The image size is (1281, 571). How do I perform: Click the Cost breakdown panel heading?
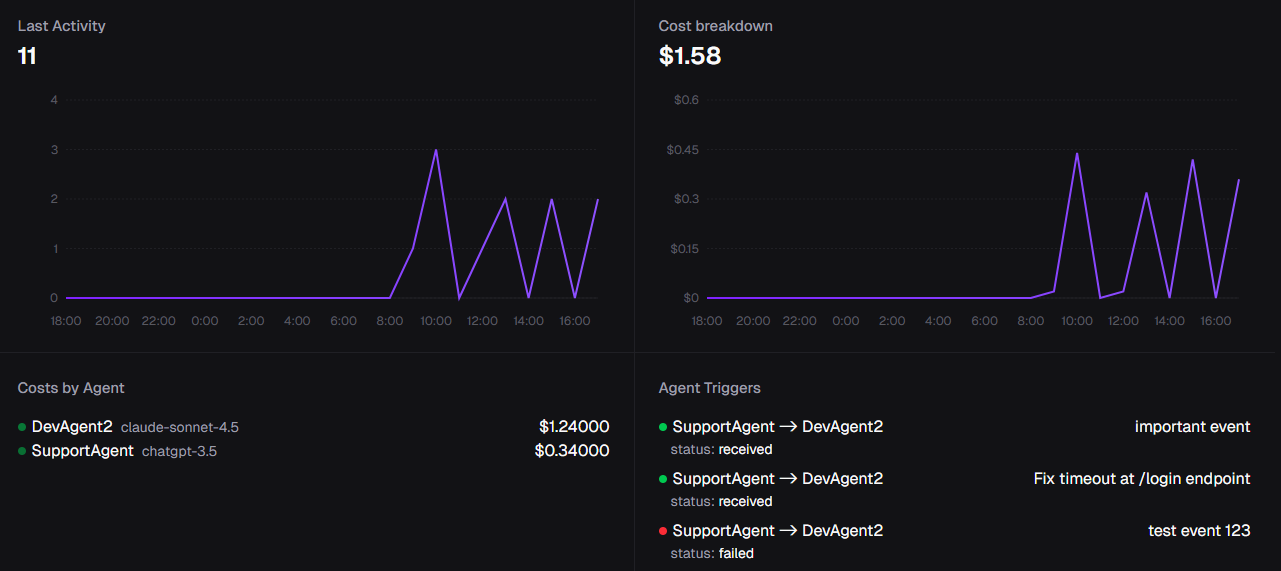715,26
